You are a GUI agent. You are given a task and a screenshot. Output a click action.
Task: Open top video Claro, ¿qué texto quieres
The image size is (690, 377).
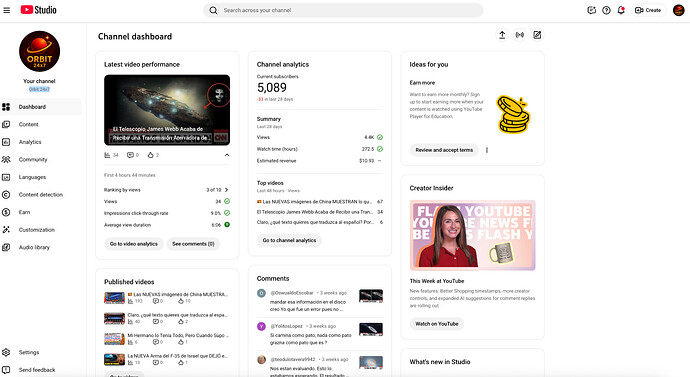(x=315, y=222)
